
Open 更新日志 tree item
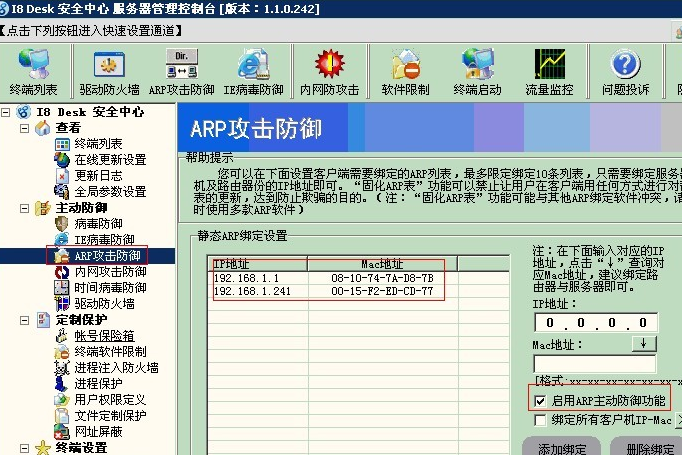tap(98, 176)
